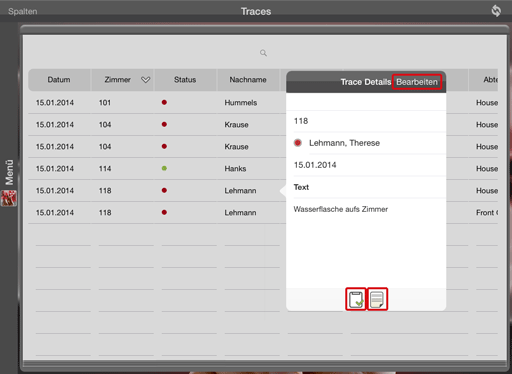Click the Text label in details
The height and width of the screenshot is (374, 512).
pos(301,187)
